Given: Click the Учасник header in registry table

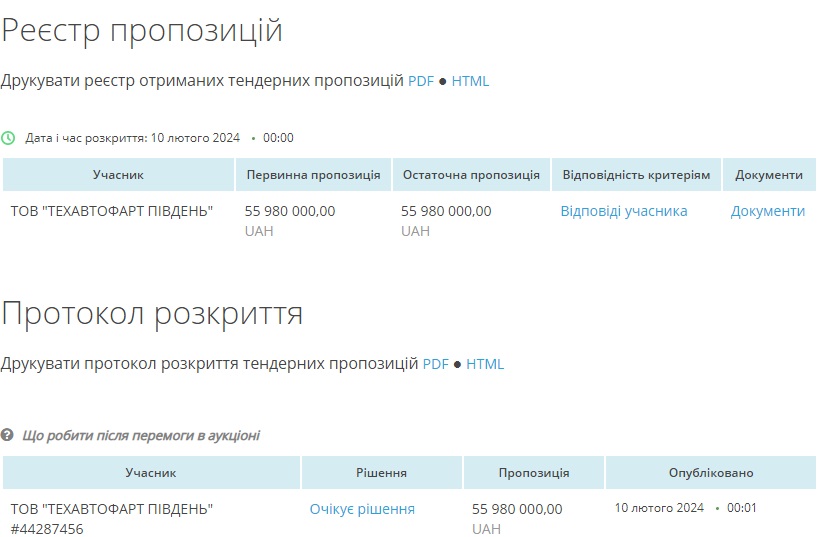Looking at the screenshot, I should click(x=118, y=174).
